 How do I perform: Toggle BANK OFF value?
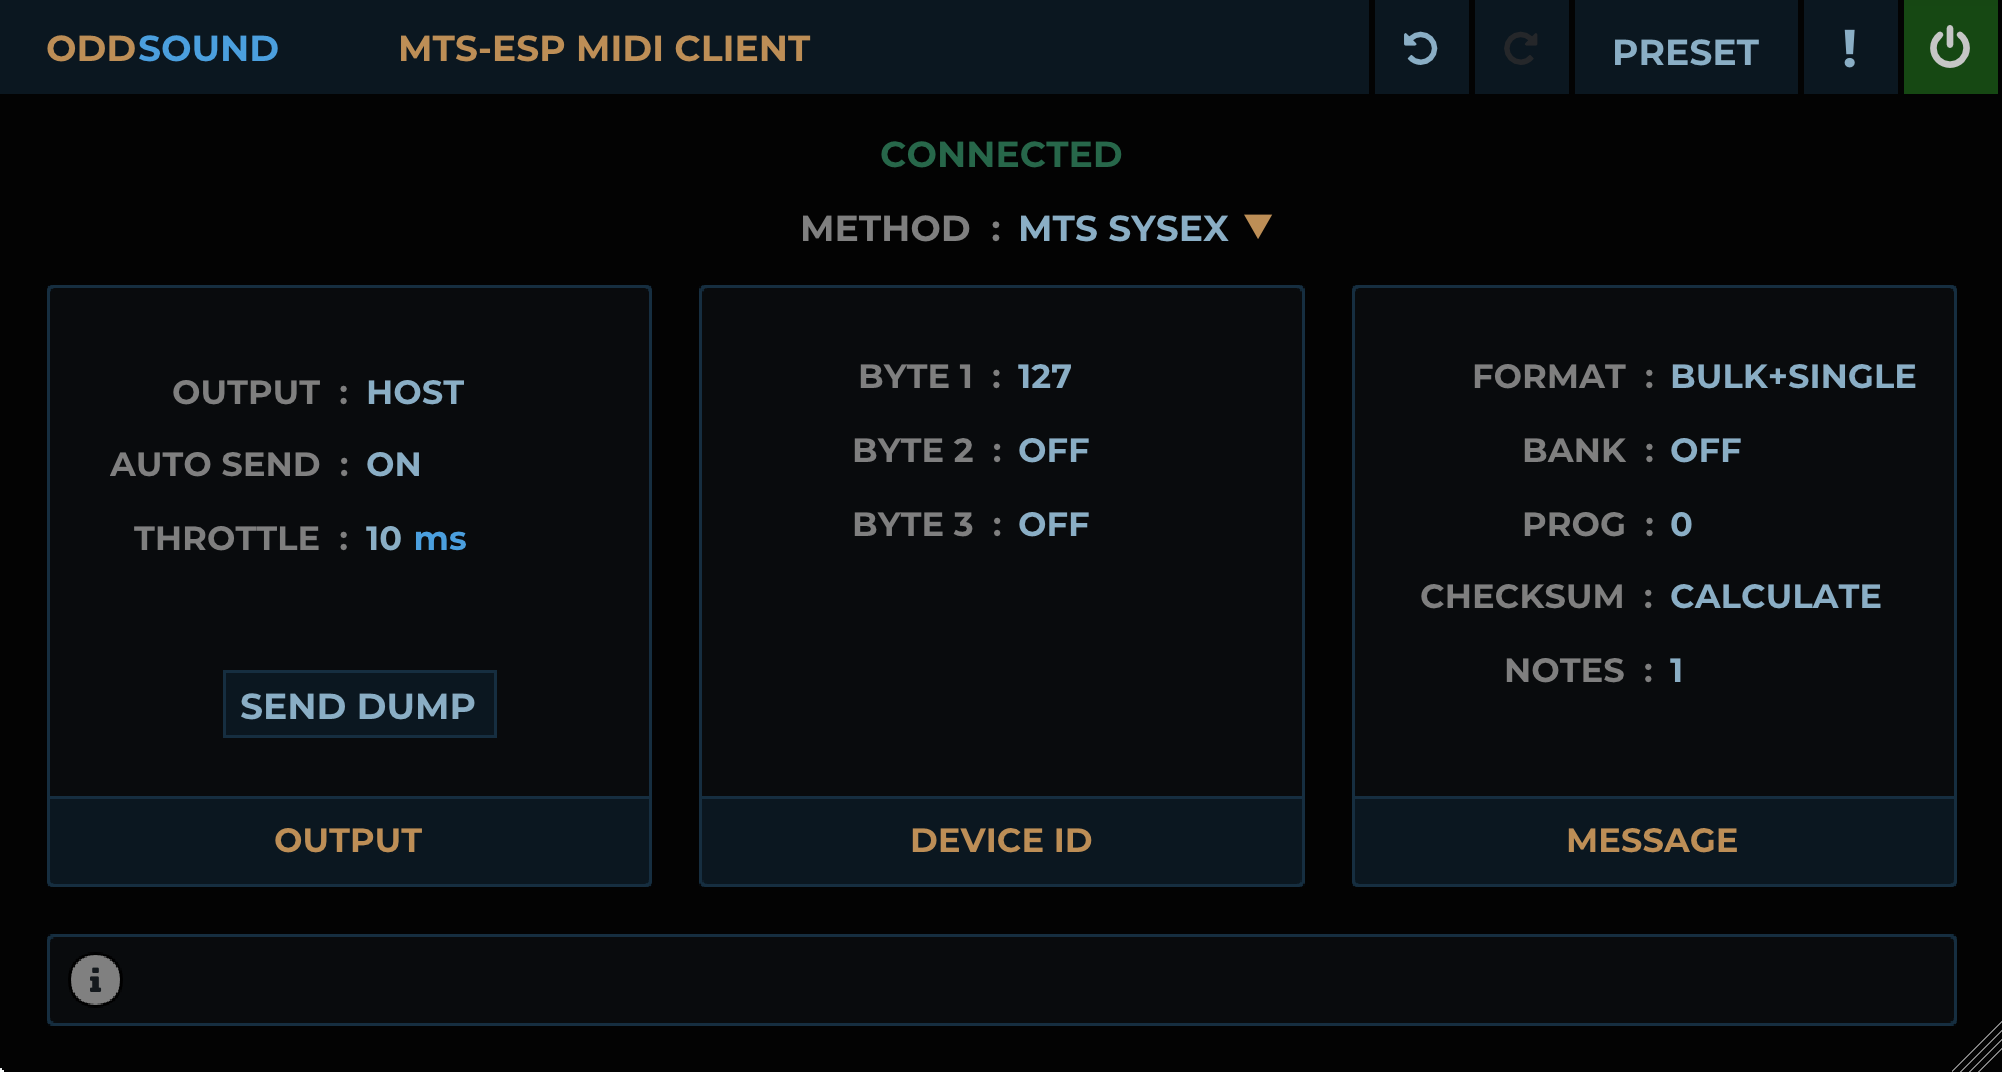pyautogui.click(x=1705, y=451)
